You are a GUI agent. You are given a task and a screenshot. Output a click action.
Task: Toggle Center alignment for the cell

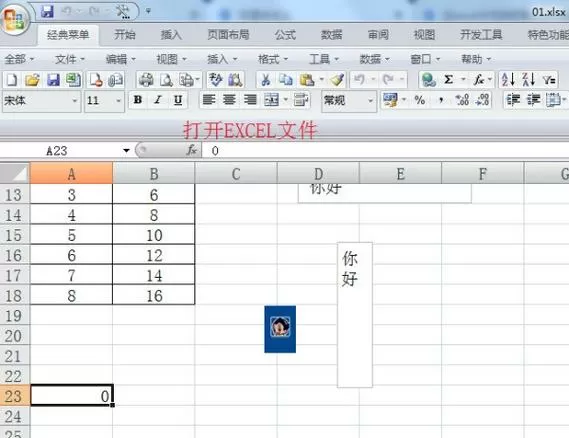(x=229, y=100)
